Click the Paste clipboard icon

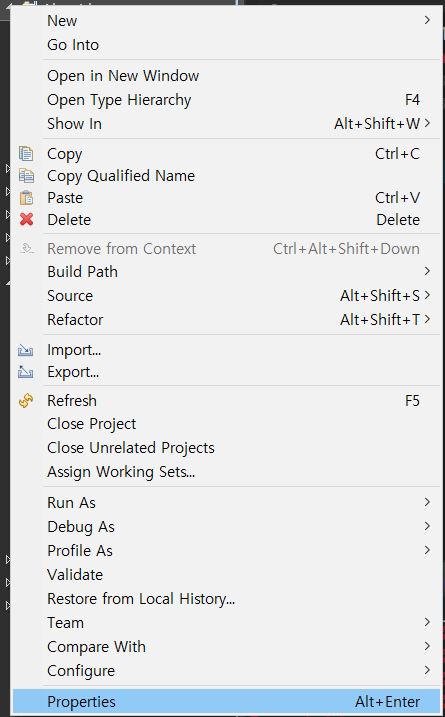pyautogui.click(x=26, y=198)
